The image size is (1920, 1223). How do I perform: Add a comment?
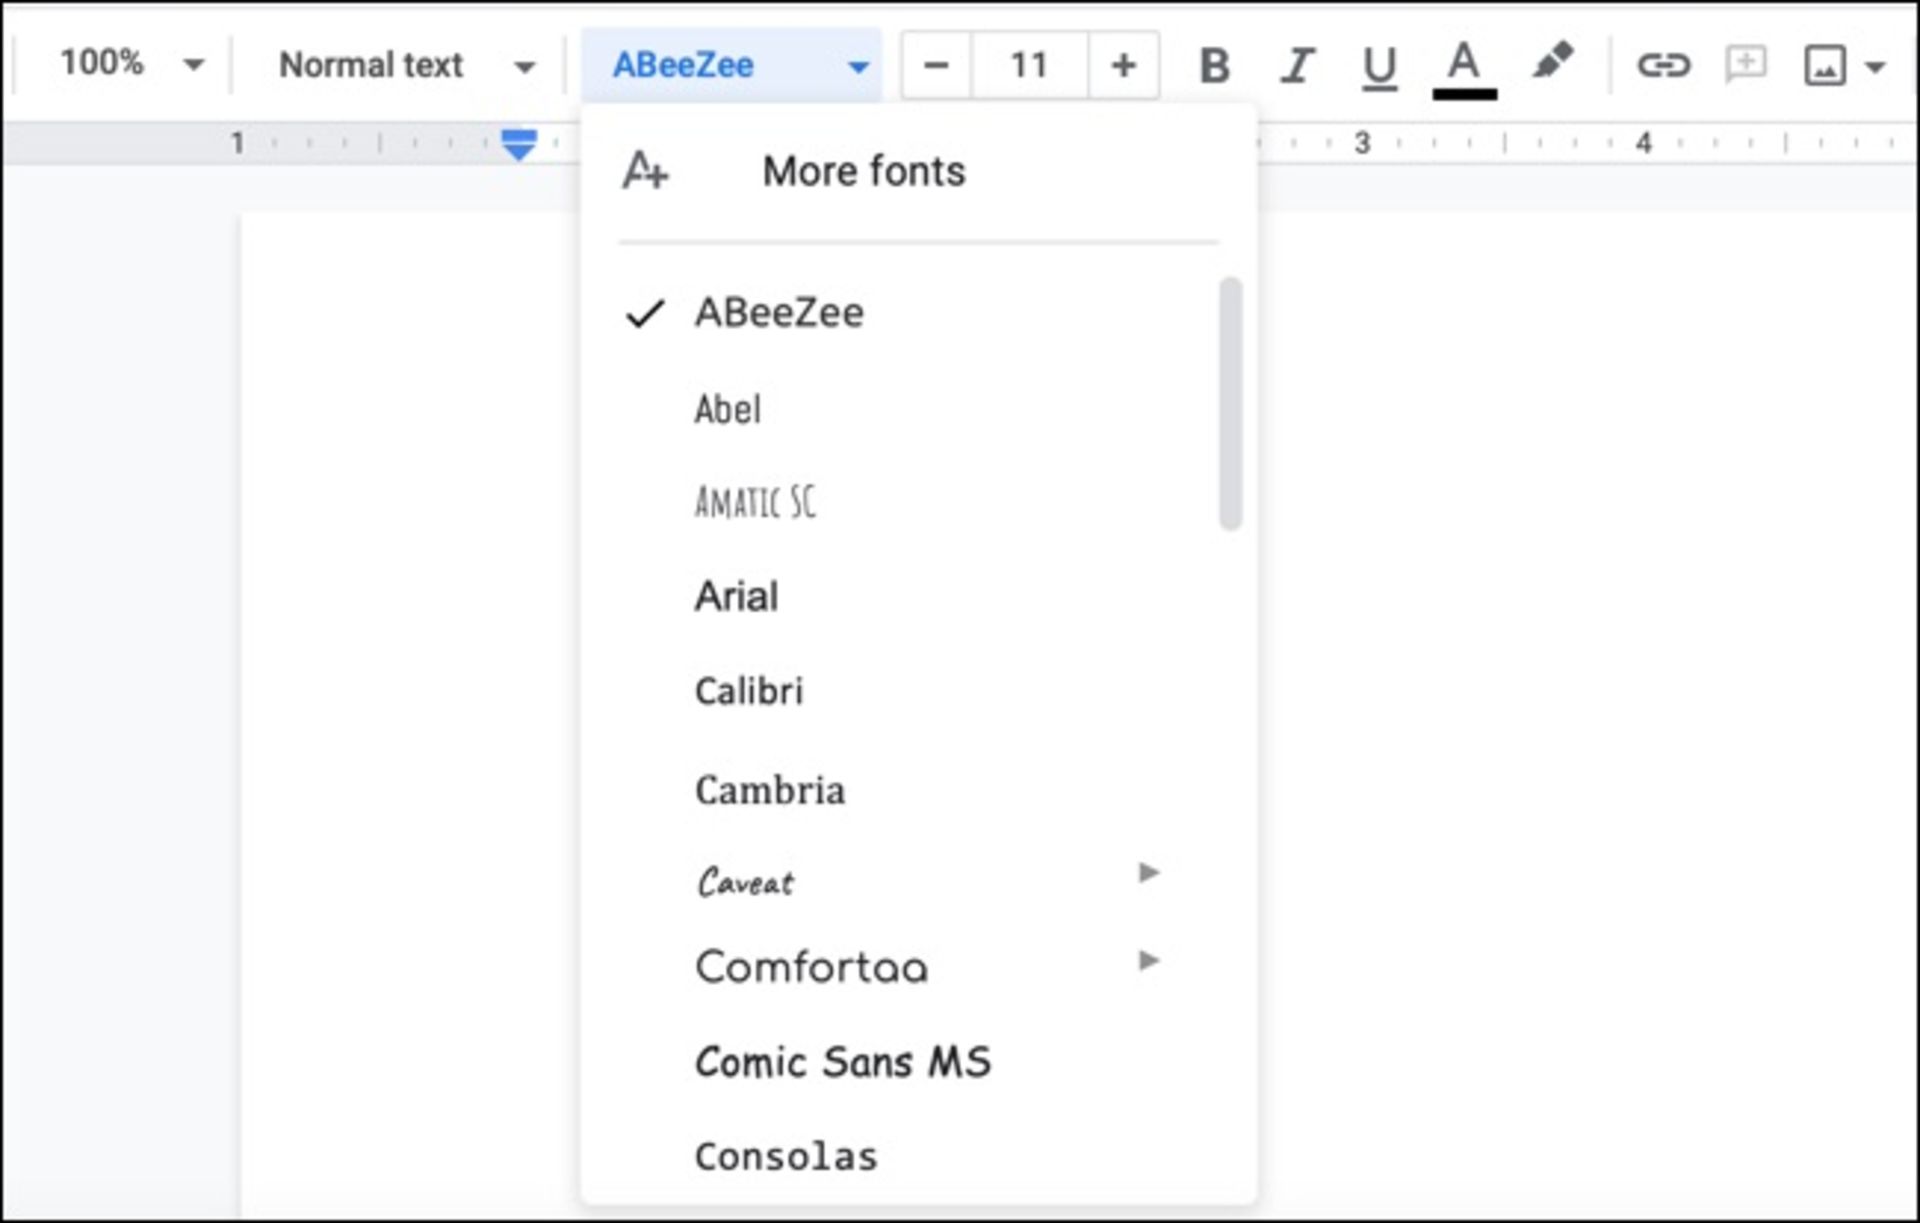(1744, 66)
